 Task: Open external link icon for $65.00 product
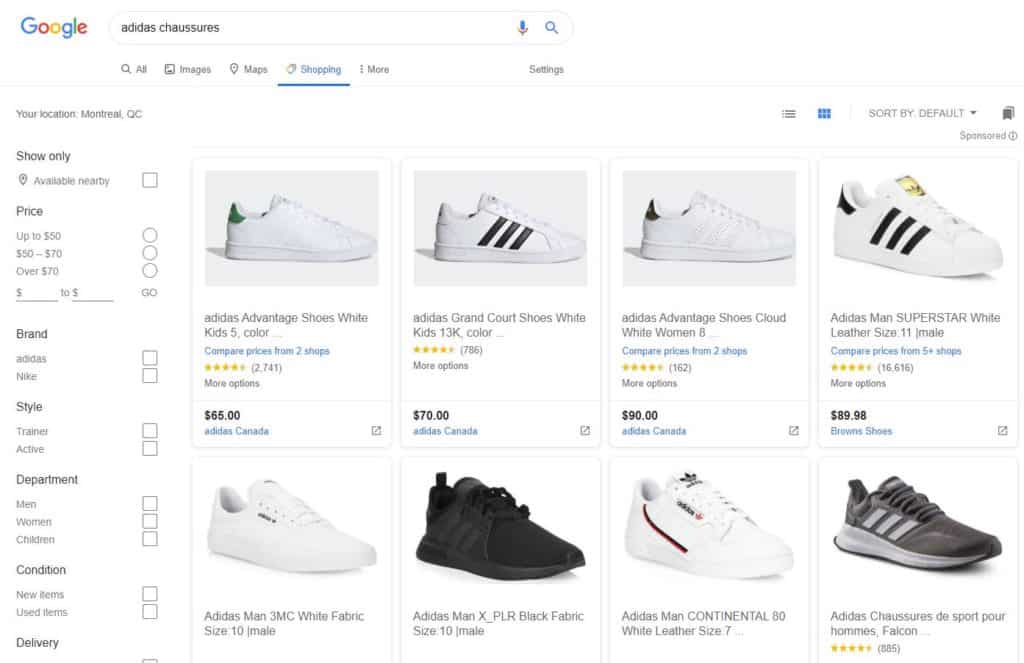click(376, 430)
